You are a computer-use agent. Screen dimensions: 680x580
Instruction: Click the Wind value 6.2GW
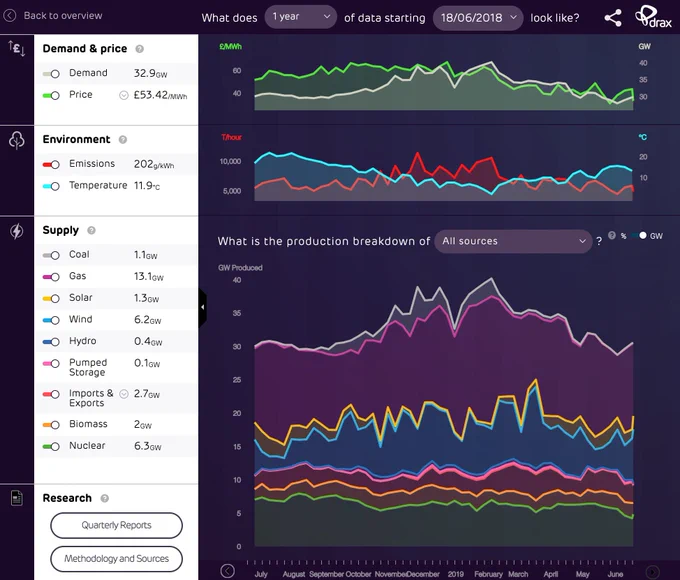point(147,320)
